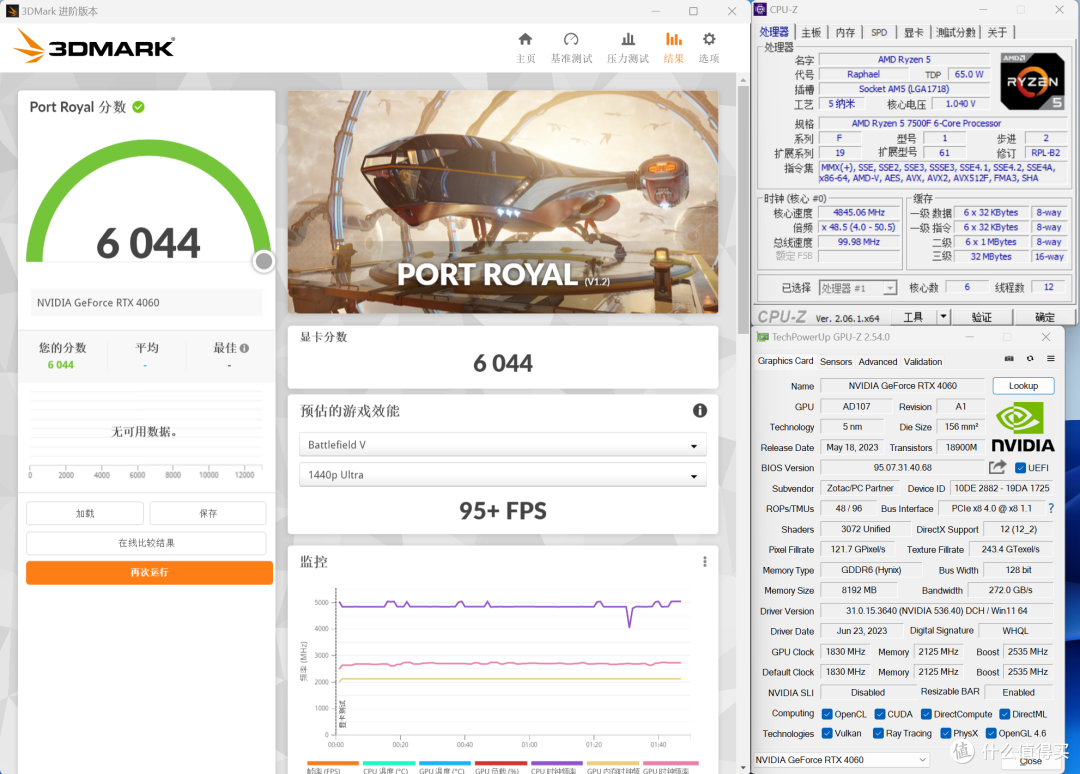Click the Ryzen 5 logo in CPU-Z
The height and width of the screenshot is (774, 1080).
(x=1032, y=81)
